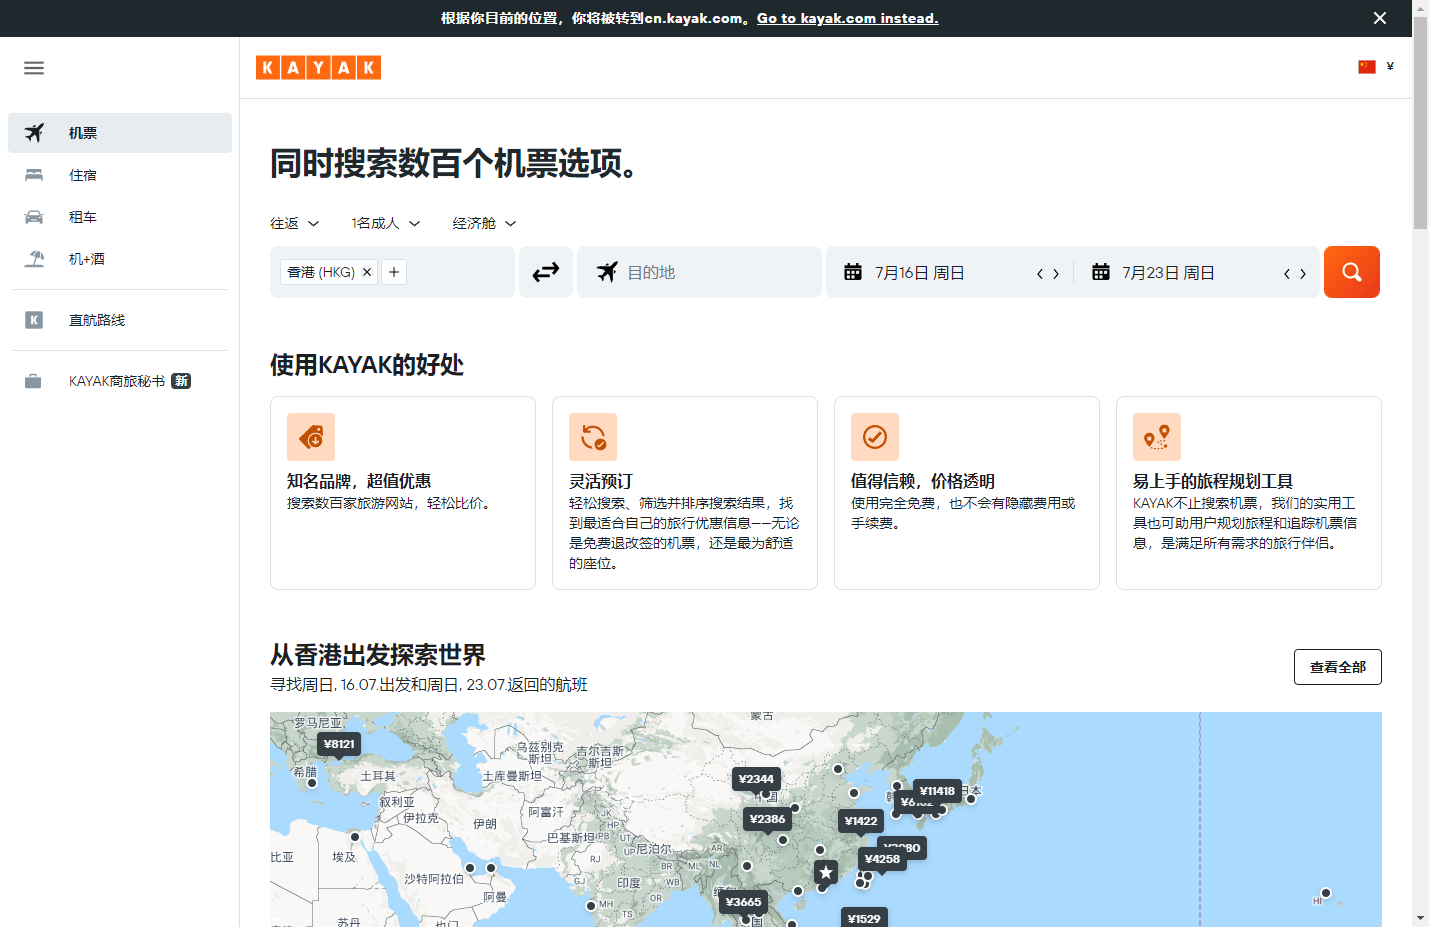
Task: Expand the 往返 trip type dropdown
Action: click(295, 223)
